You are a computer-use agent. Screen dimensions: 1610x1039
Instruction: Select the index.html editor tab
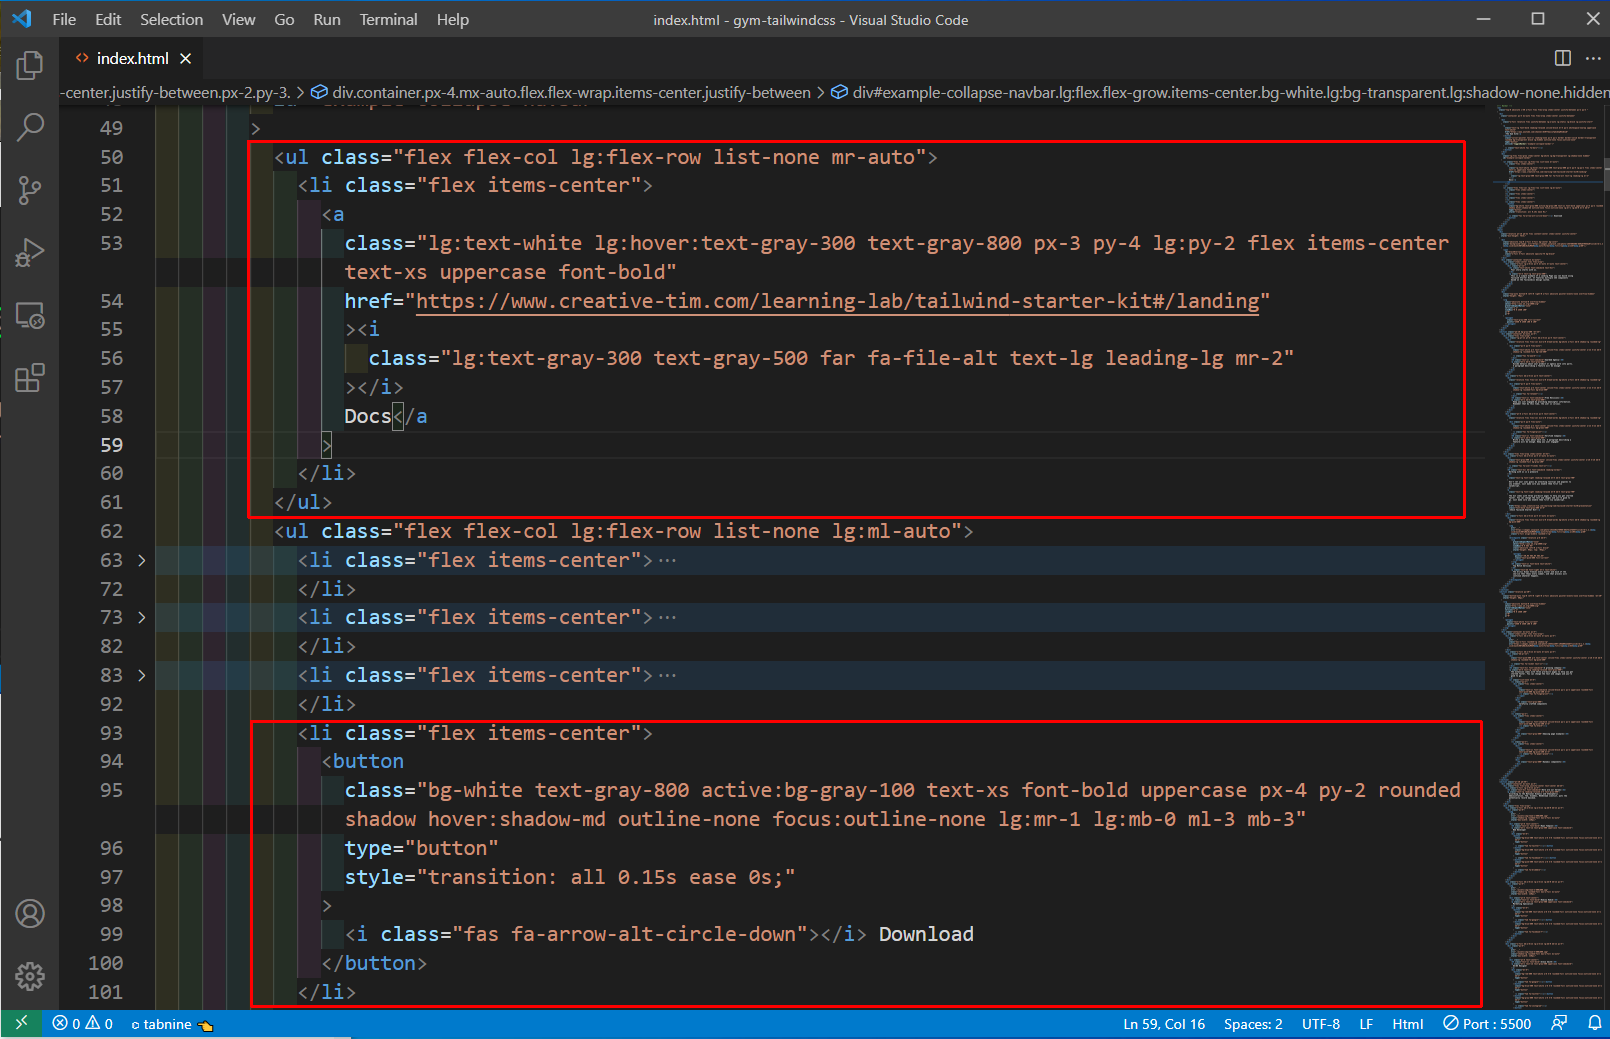(132, 59)
